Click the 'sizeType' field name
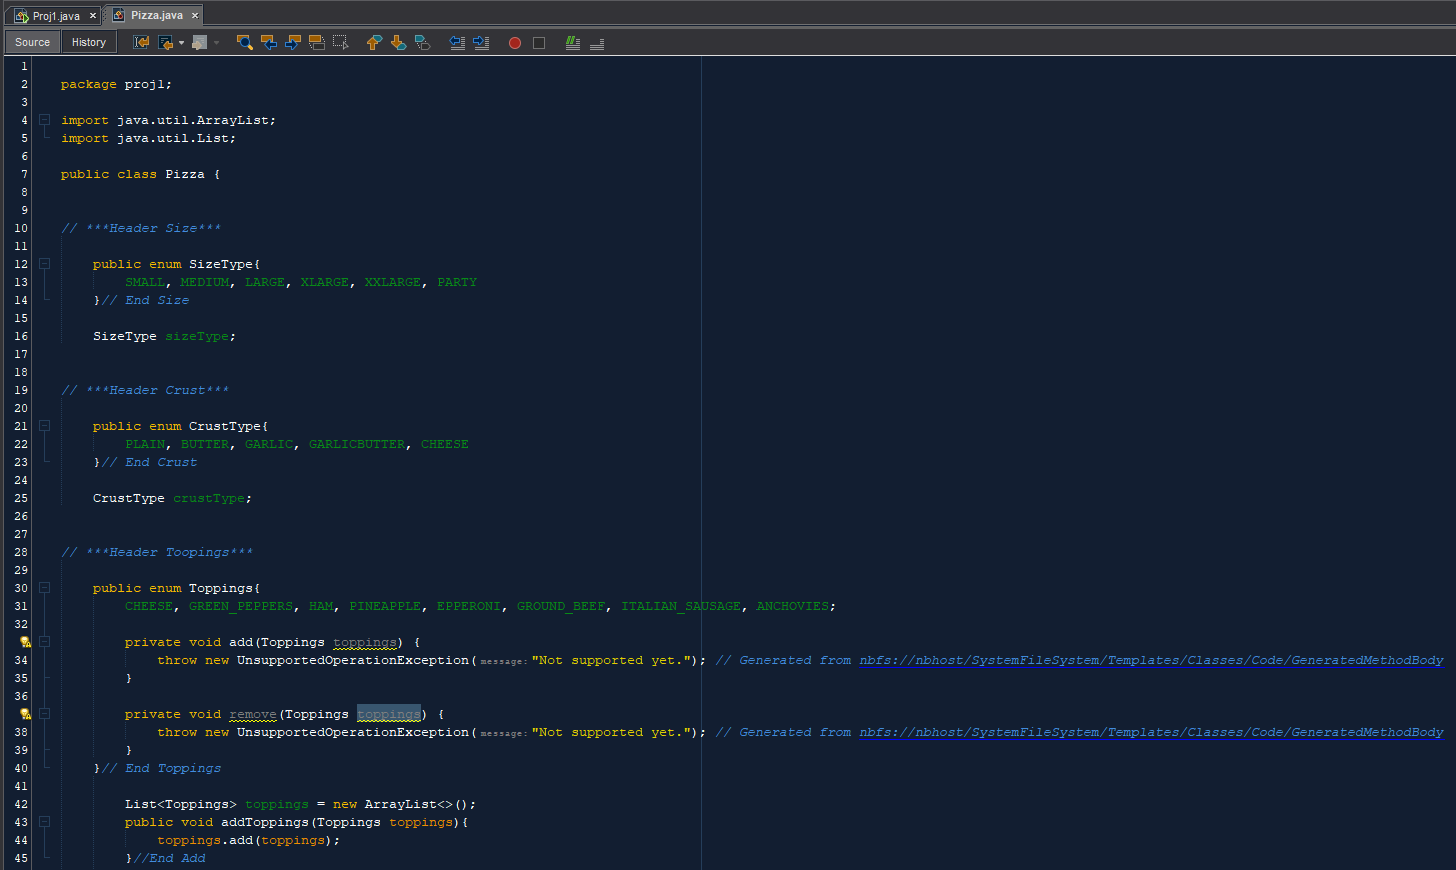1456x870 pixels. pyautogui.click(x=197, y=336)
